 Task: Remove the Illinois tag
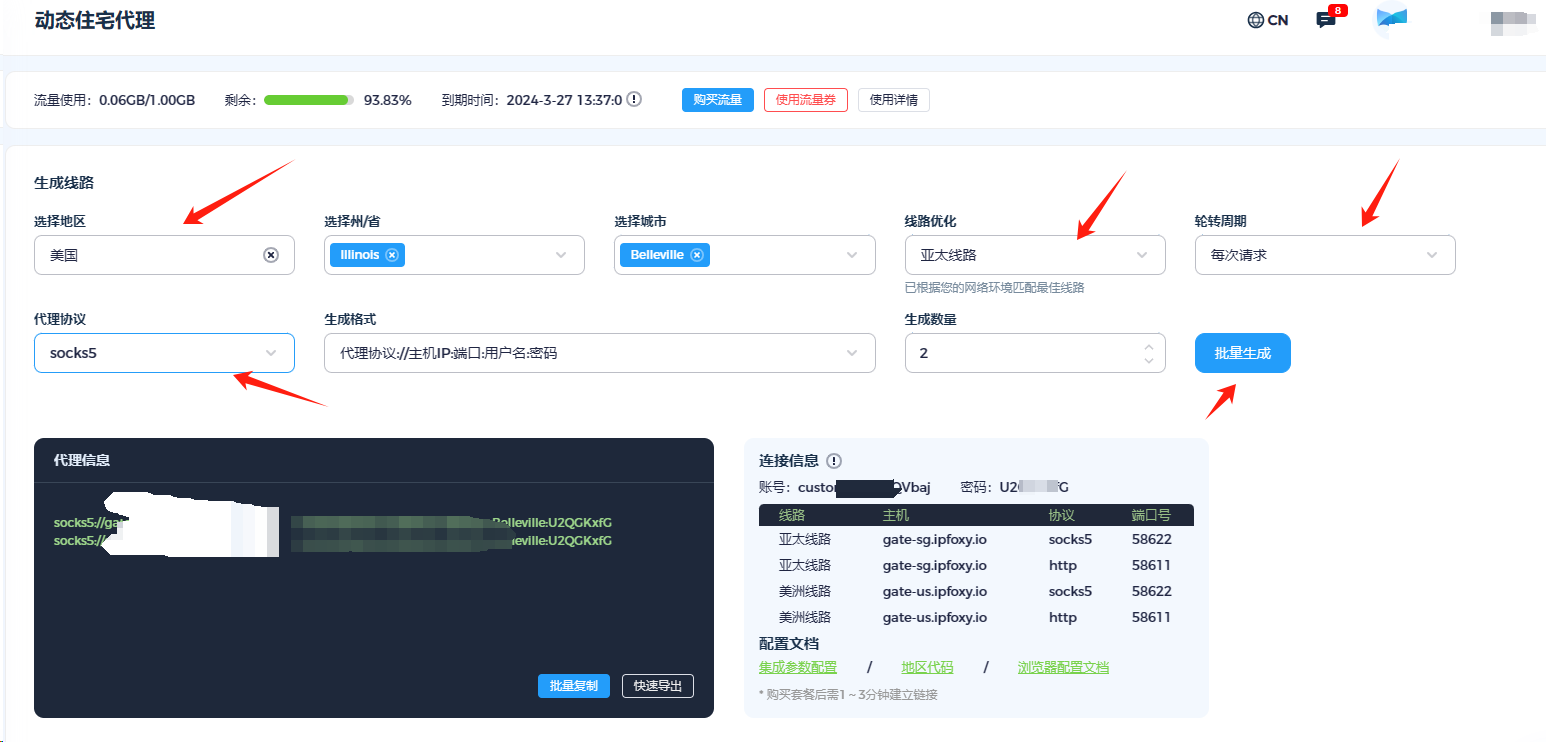(392, 255)
